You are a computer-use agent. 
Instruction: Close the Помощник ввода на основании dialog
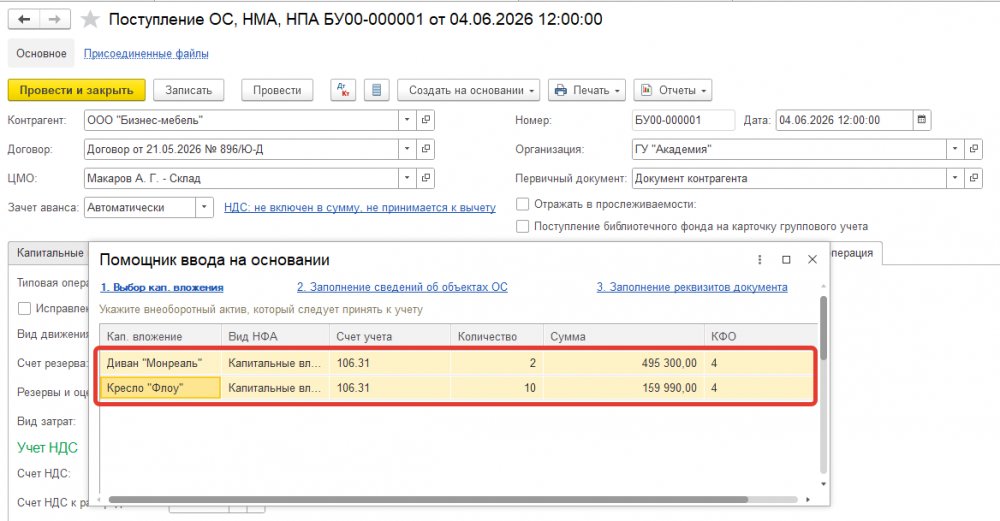(812, 260)
